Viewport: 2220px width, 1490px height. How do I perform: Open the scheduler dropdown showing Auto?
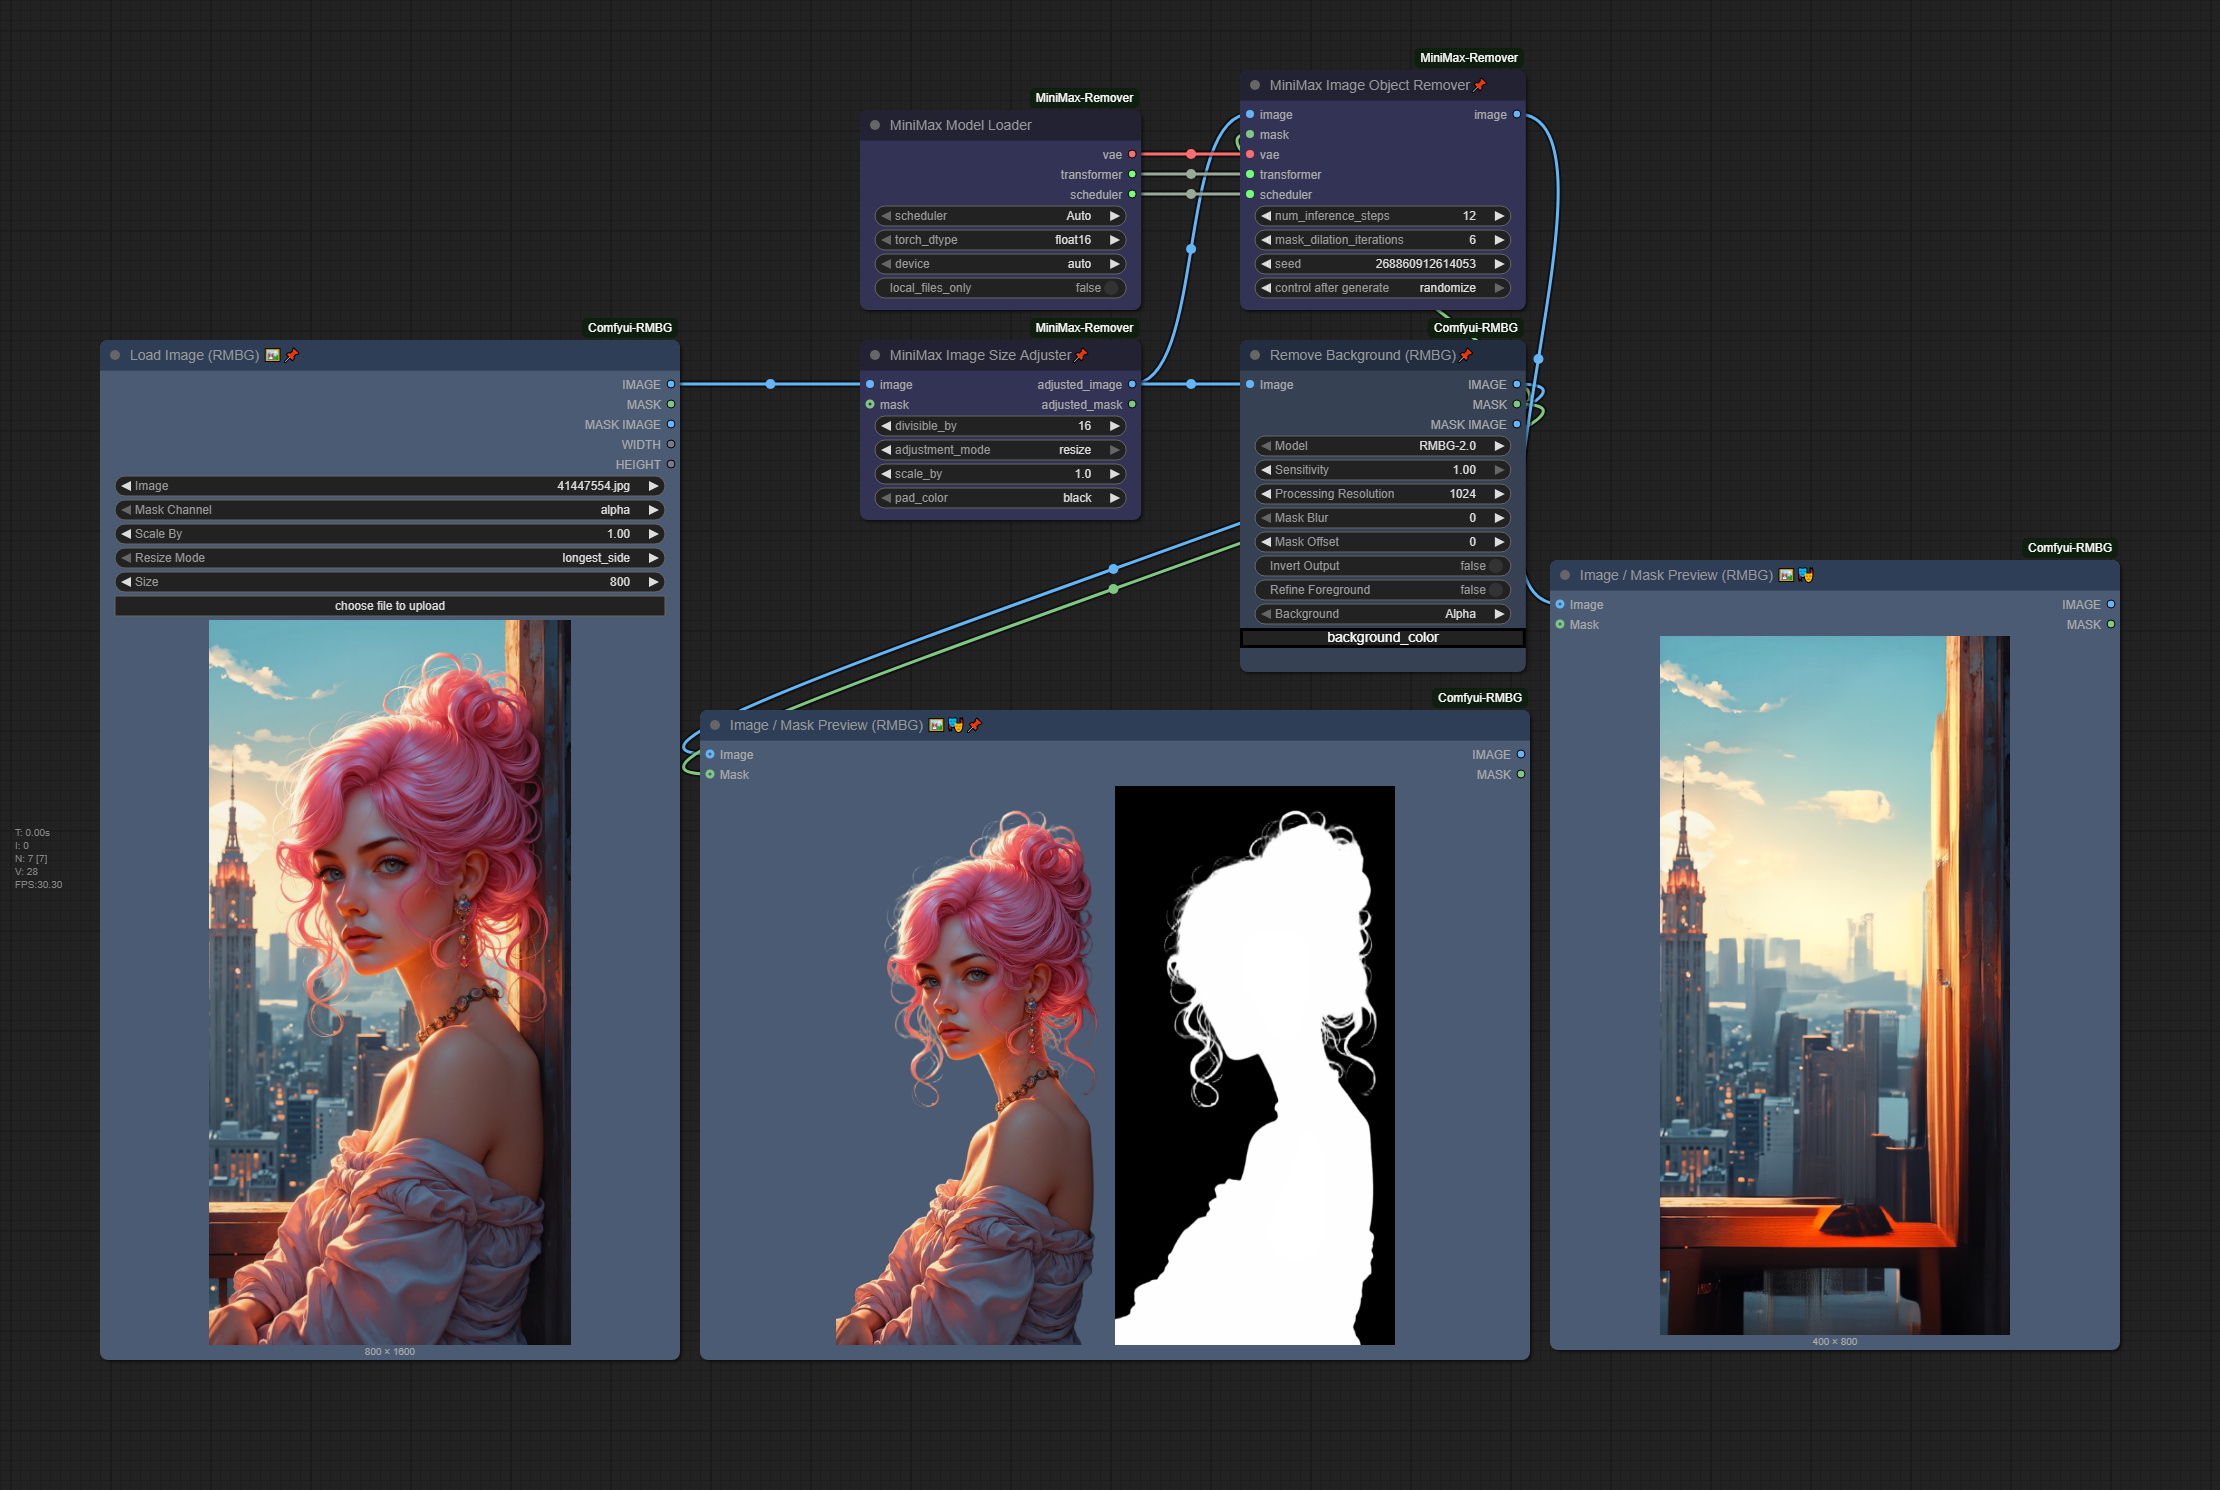(x=1000, y=216)
